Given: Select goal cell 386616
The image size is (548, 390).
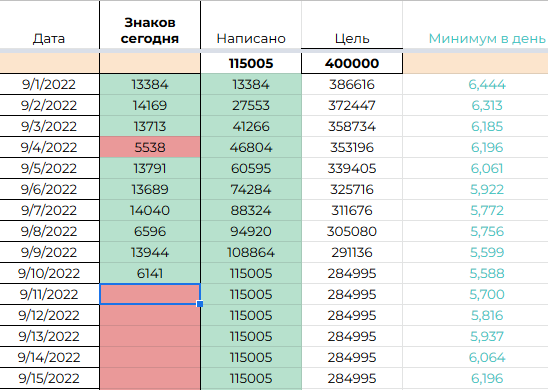Looking at the screenshot, I should (x=352, y=84).
